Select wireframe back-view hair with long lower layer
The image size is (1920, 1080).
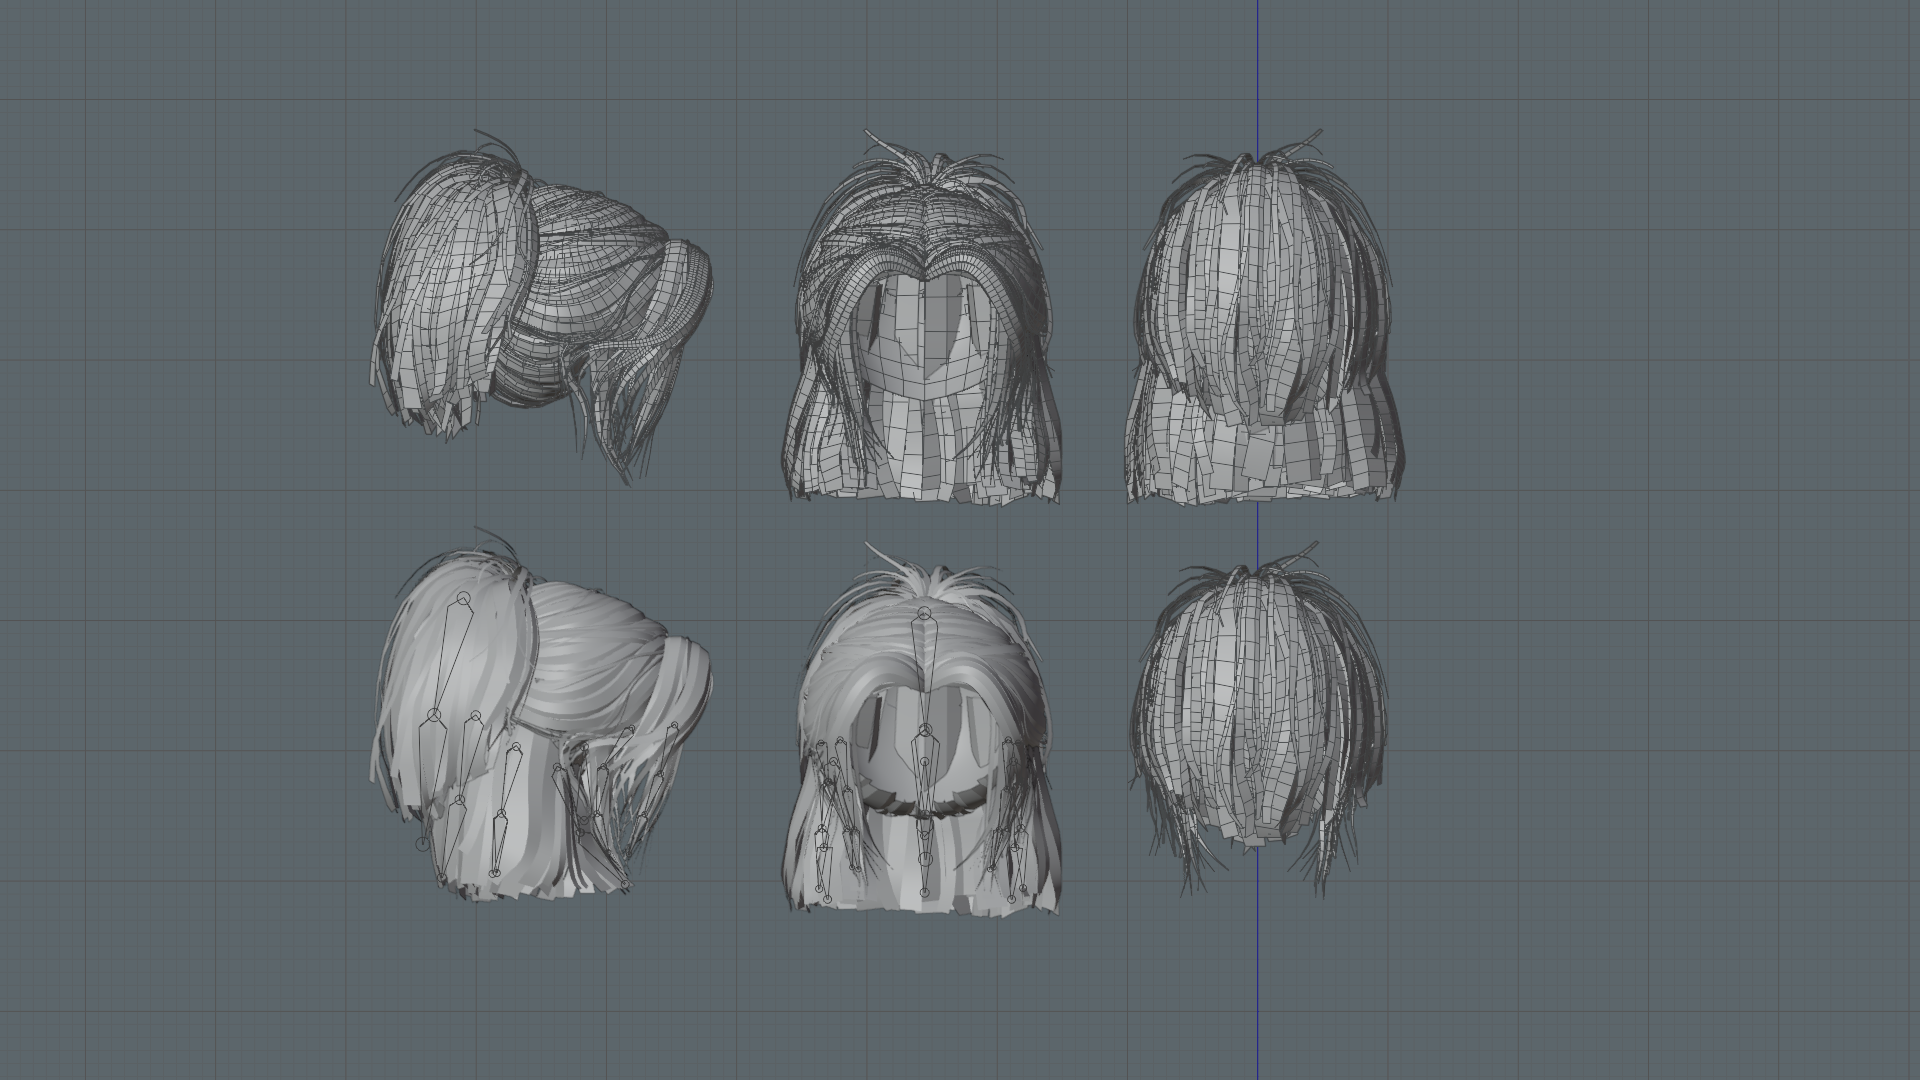point(1267,315)
